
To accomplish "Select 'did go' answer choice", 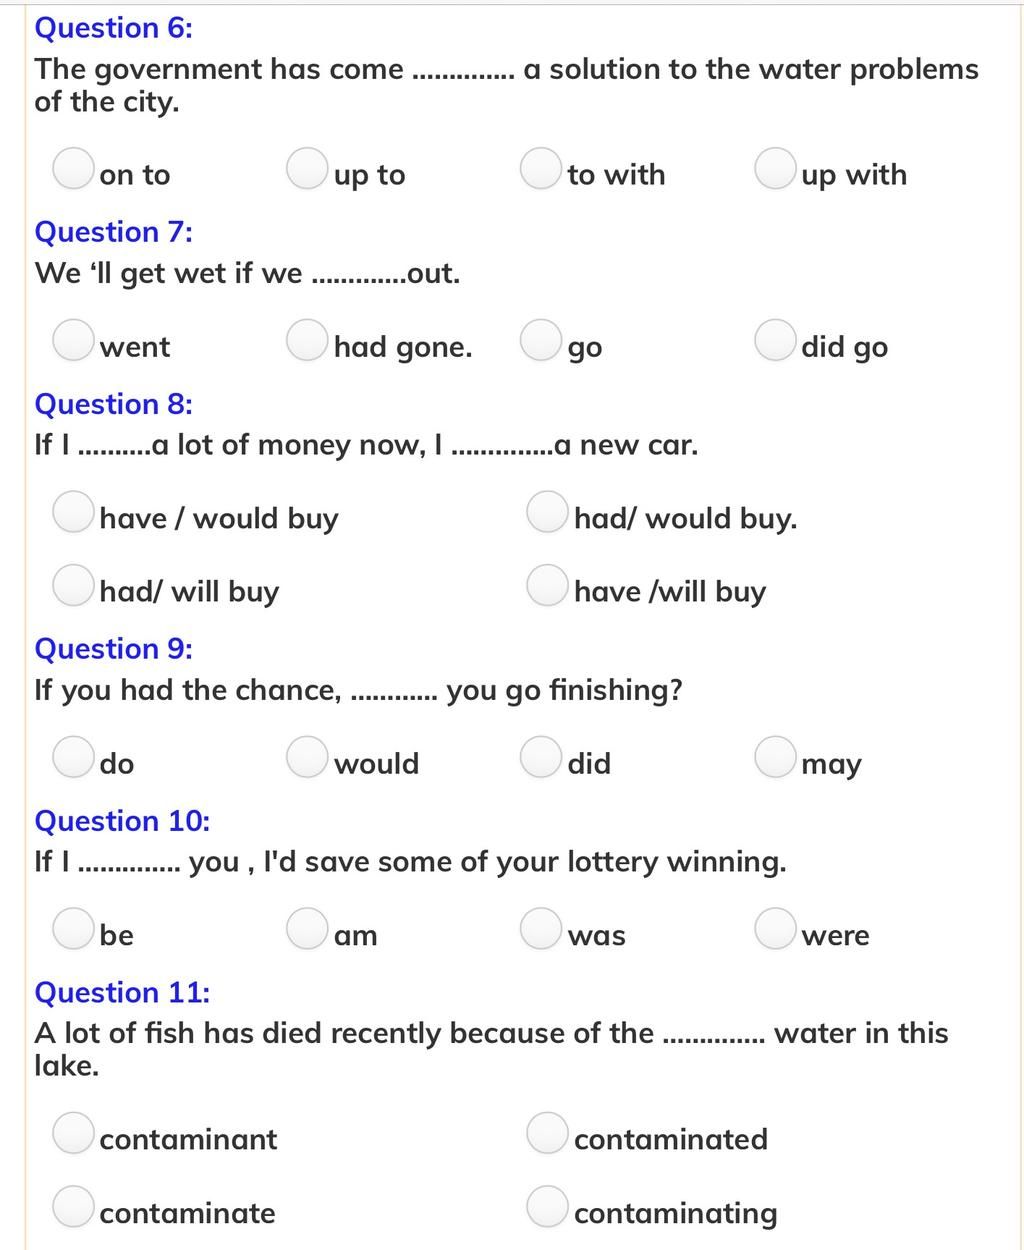I will (x=775, y=340).
